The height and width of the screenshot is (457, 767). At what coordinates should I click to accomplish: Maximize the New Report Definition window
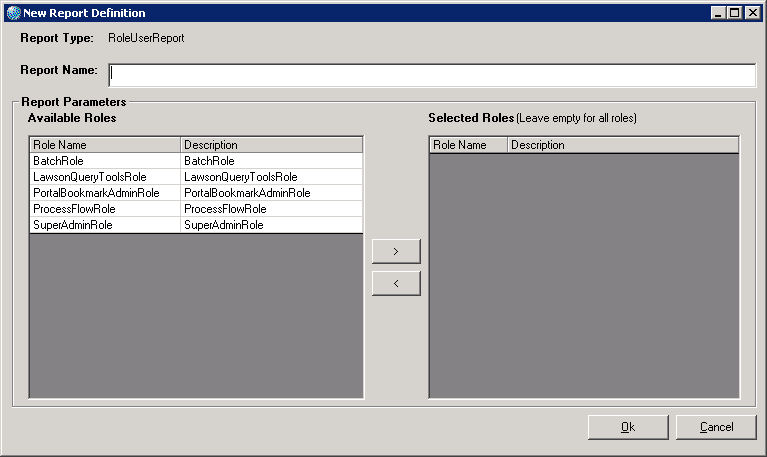(735, 13)
